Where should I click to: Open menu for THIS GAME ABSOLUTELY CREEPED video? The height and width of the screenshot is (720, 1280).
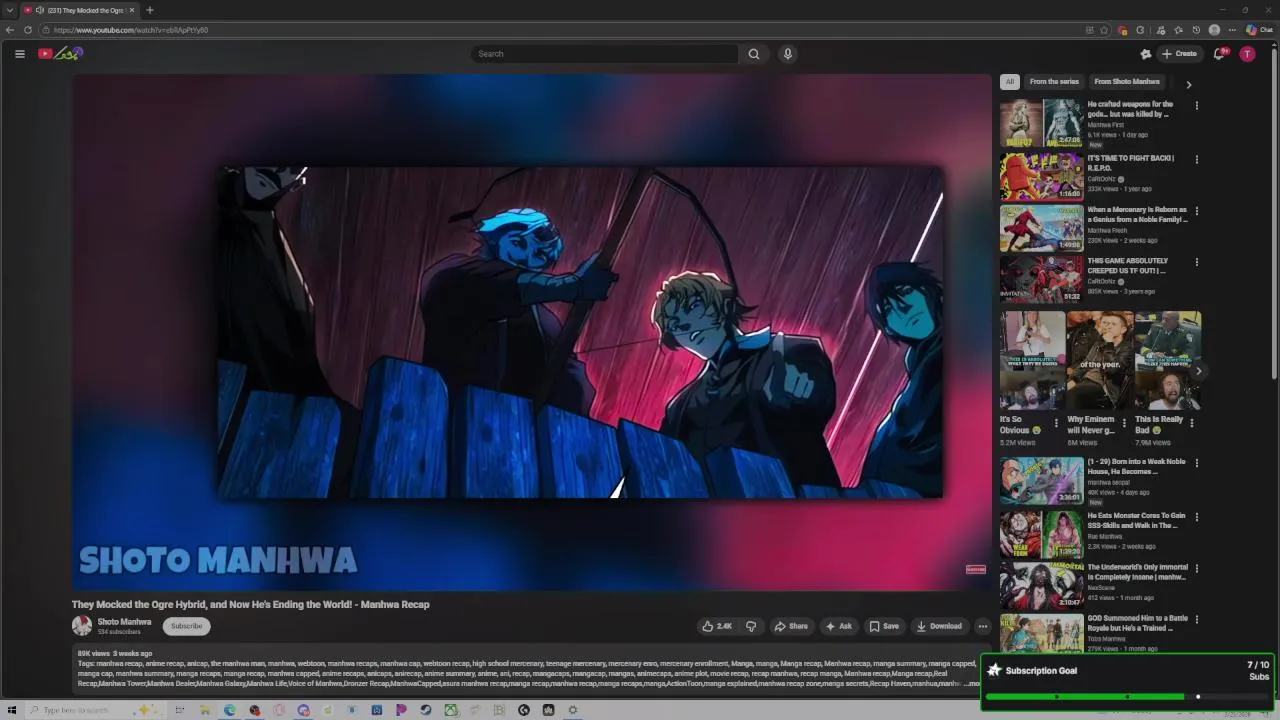coord(1196,262)
